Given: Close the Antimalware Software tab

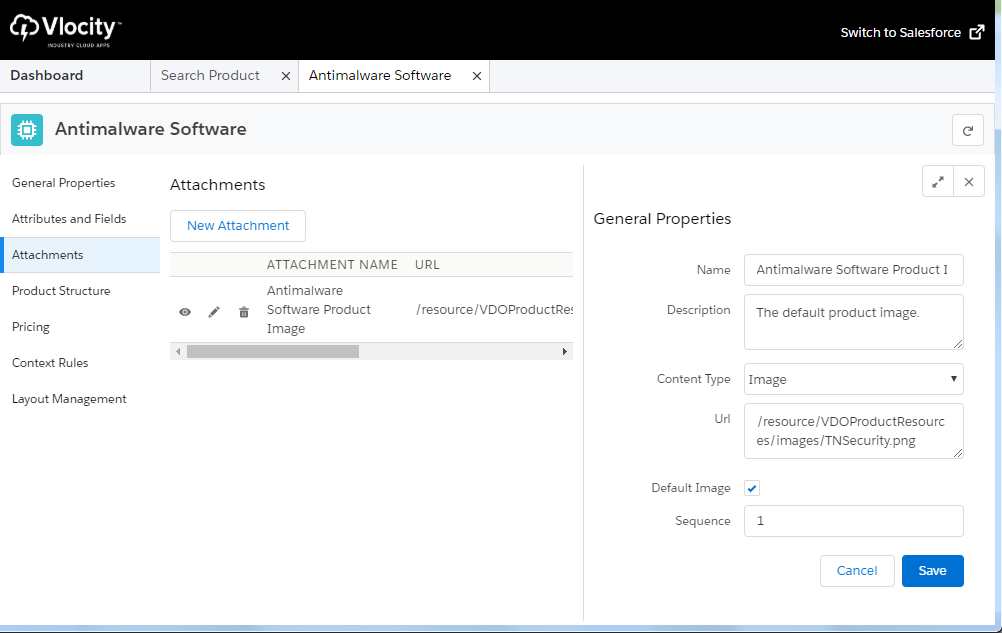Looking at the screenshot, I should (x=477, y=76).
